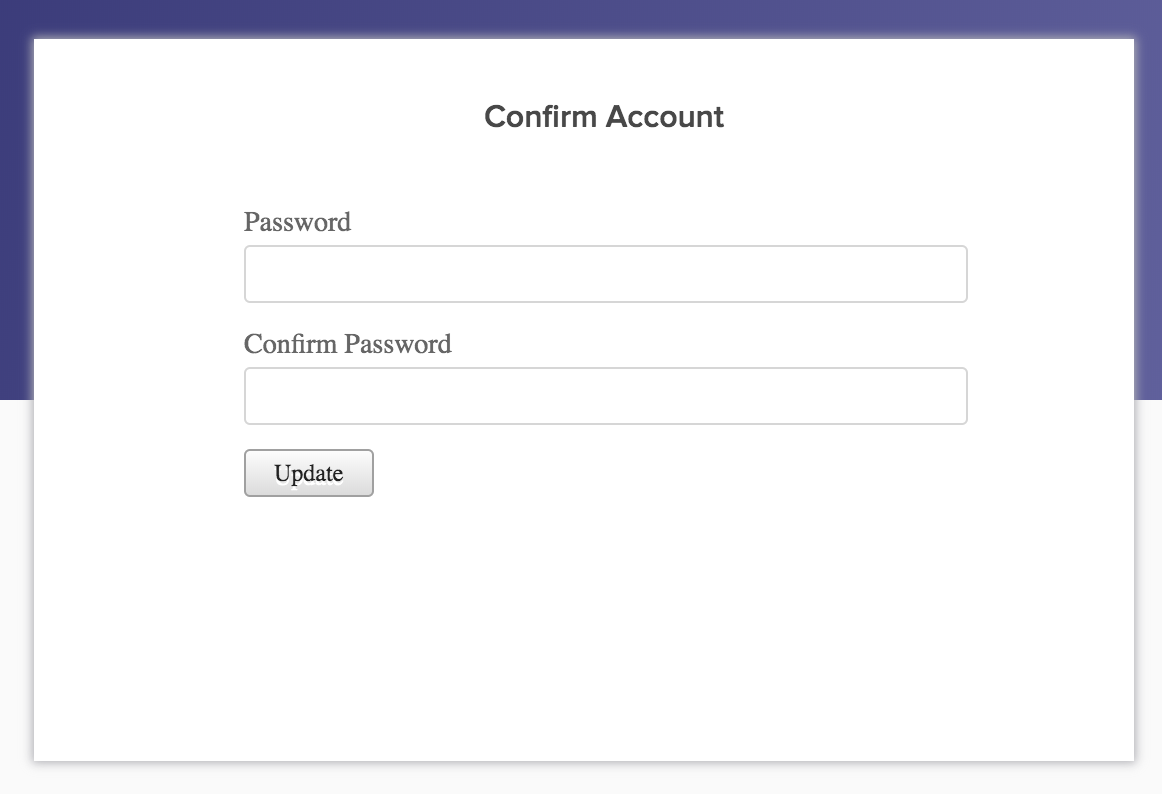
Task: Click the "Confirm Account" heading
Action: tap(604, 117)
